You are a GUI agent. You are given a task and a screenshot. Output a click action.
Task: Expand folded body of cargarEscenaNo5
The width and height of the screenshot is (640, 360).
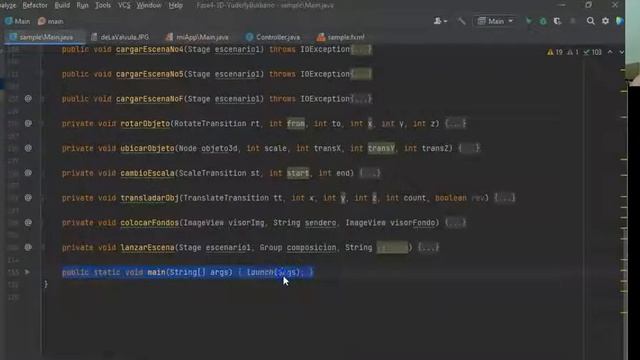pos(362,74)
